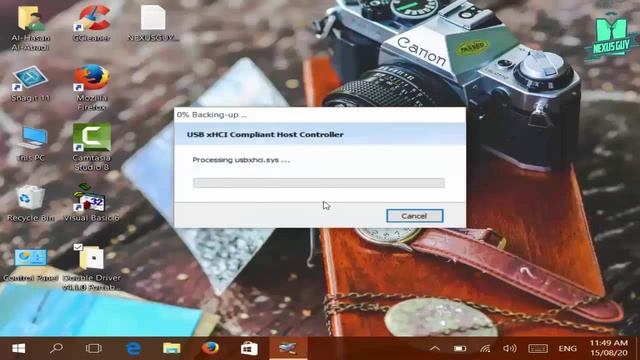Select Control Panel desktop icon
640x360 pixels.
coord(31,264)
